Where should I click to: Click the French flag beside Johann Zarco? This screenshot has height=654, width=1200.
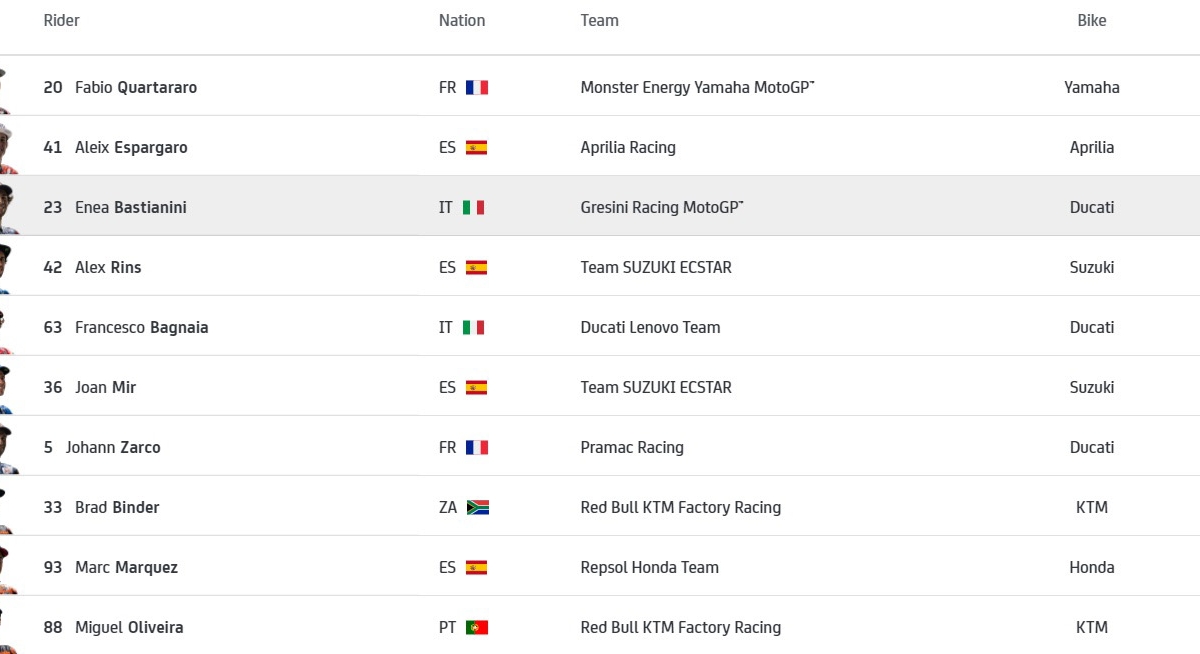click(477, 448)
